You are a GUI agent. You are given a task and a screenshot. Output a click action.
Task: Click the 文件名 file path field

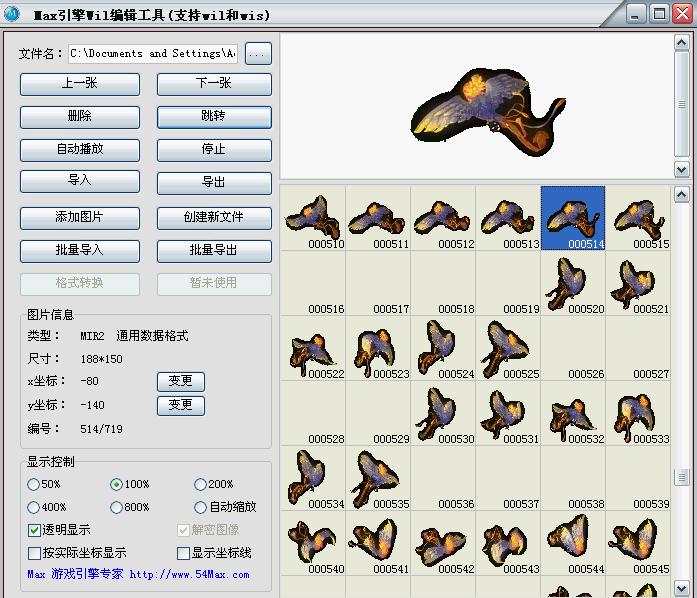pos(152,54)
